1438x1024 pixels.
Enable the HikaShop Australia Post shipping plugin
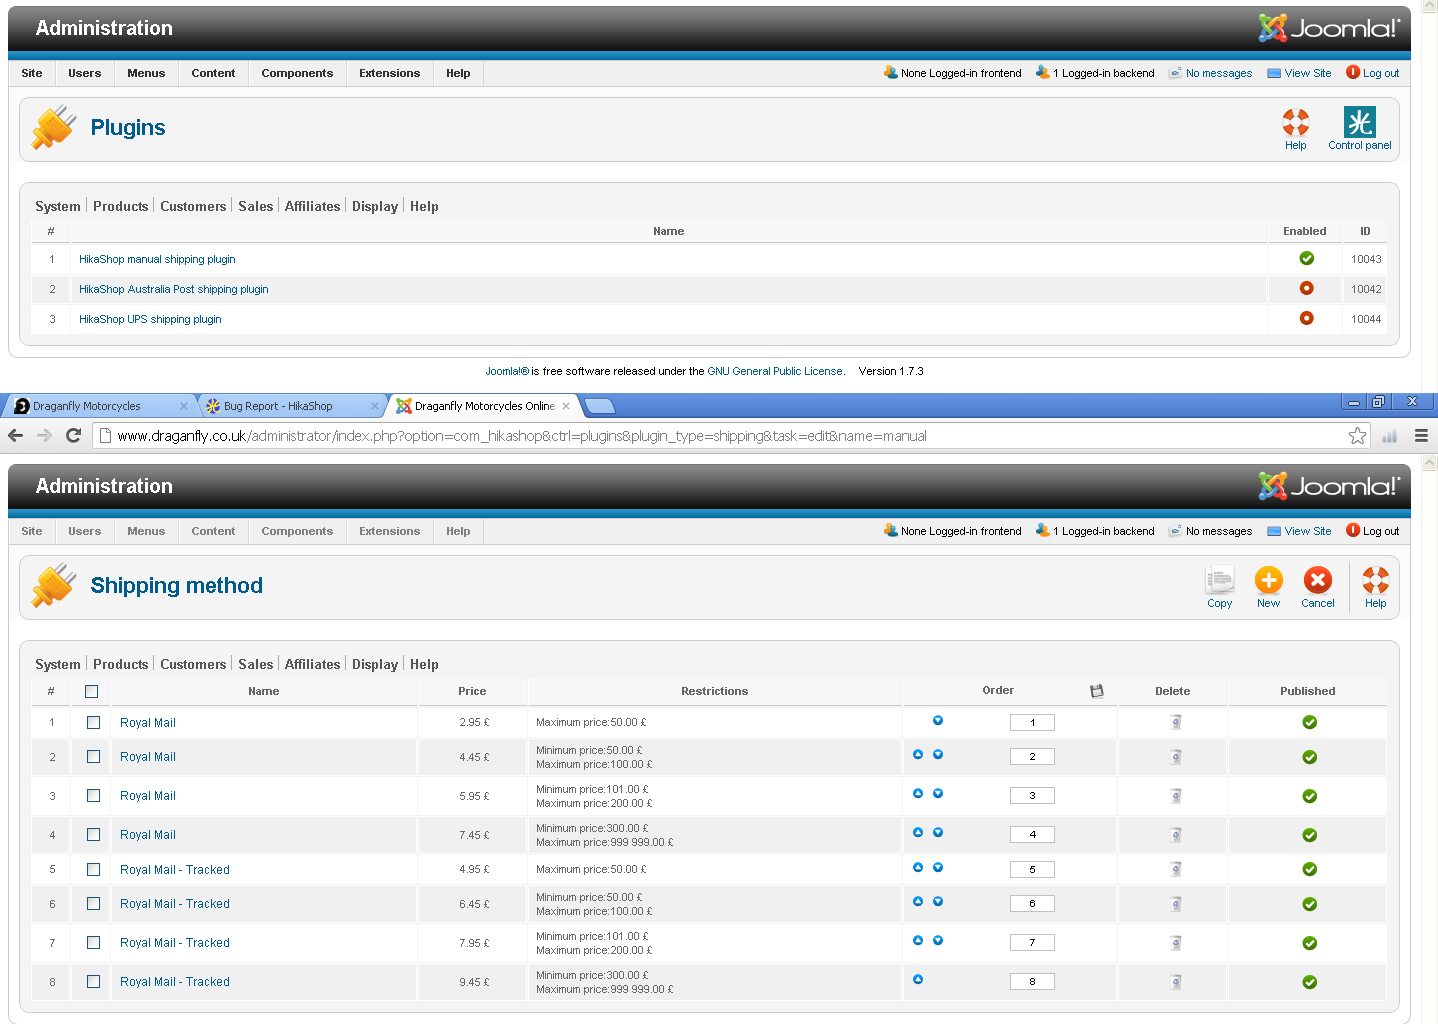pos(1306,289)
